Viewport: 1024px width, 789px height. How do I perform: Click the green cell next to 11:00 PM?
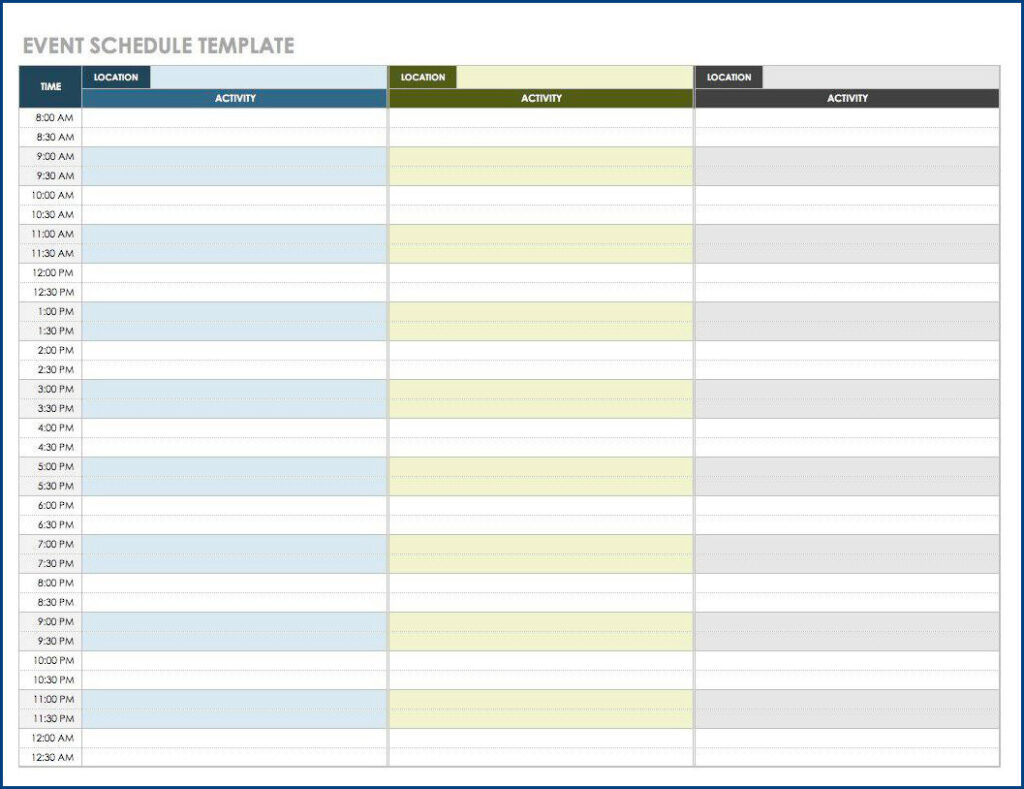tap(542, 699)
